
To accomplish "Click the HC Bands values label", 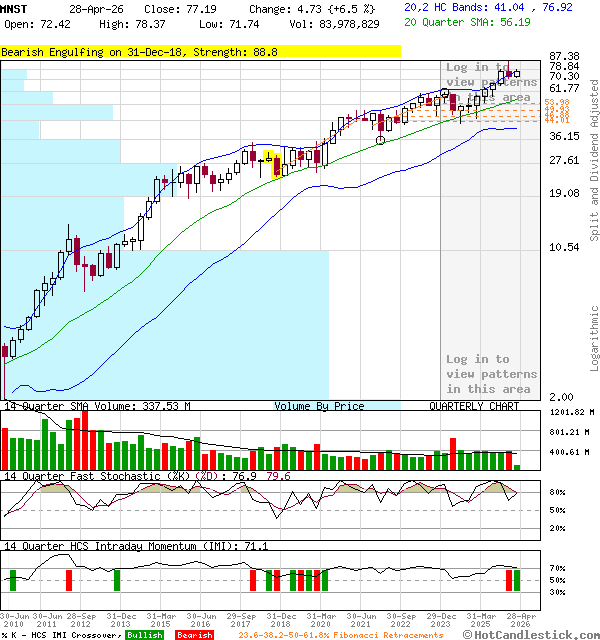I will click(488, 7).
